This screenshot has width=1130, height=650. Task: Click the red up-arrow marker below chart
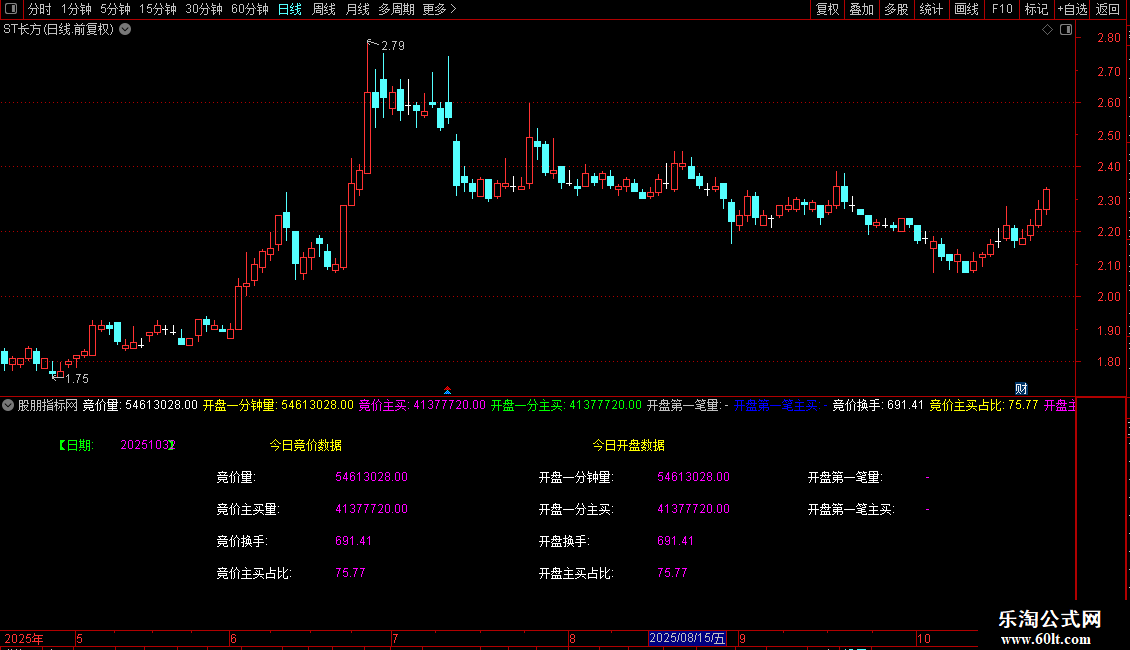click(448, 391)
